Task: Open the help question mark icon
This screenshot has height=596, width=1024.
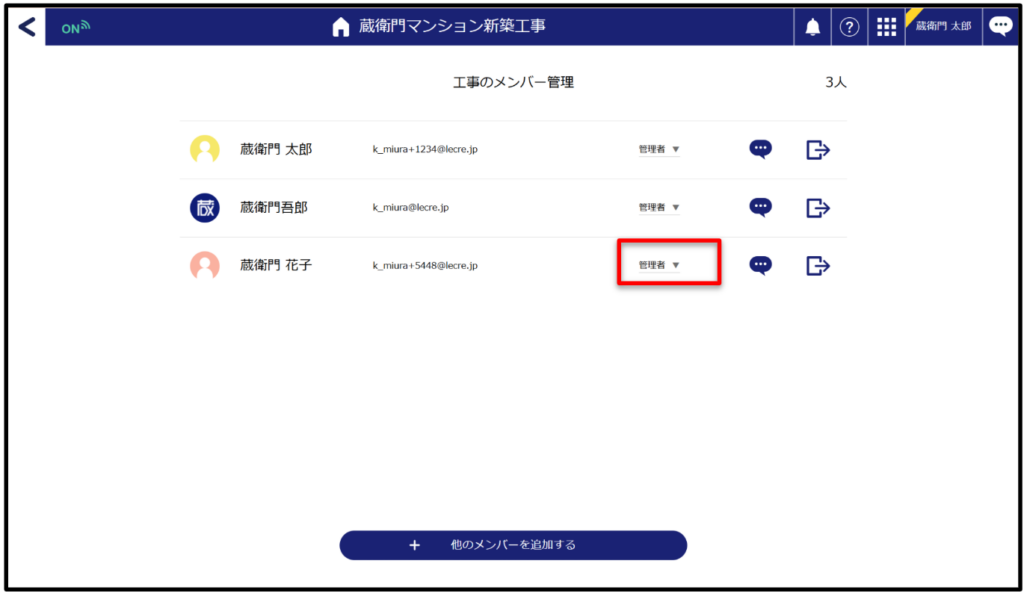Action: pyautogui.click(x=849, y=27)
